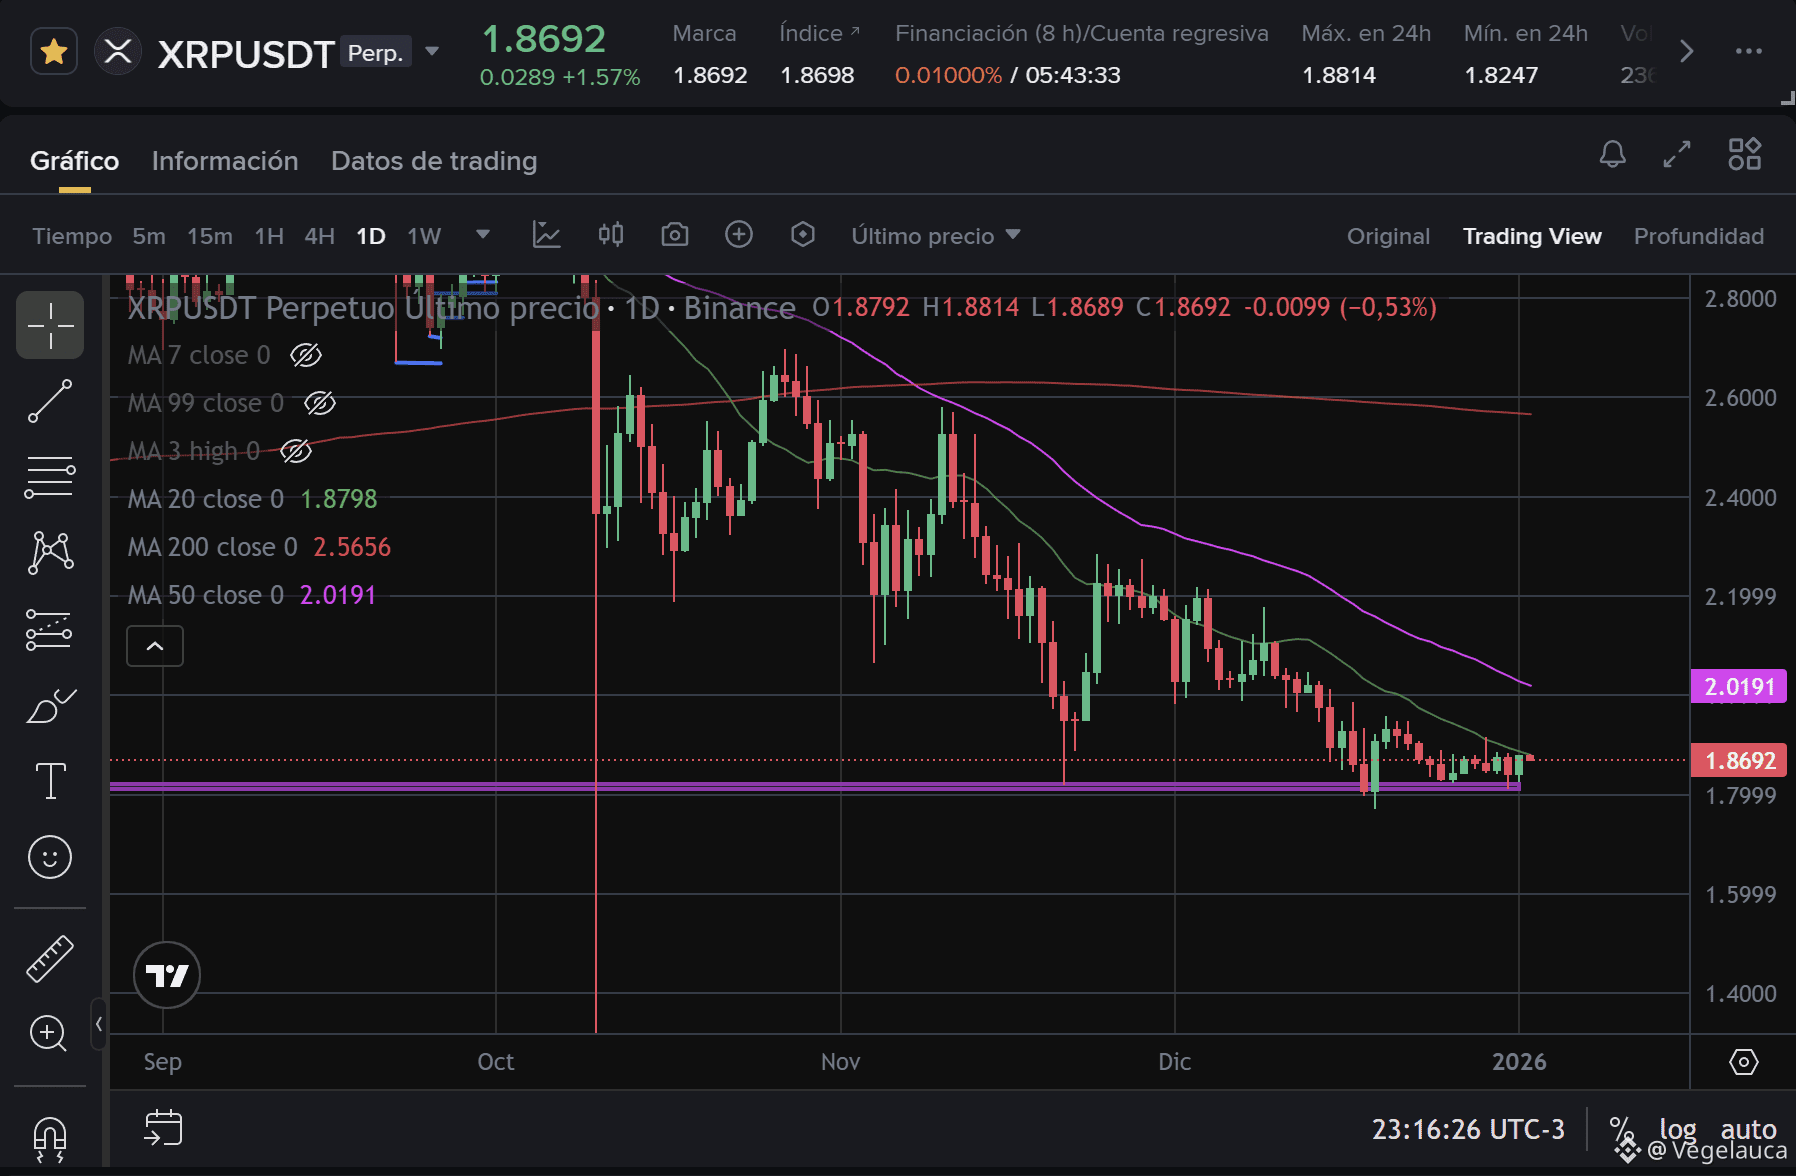
Task: Take a chart snapshot with camera icon
Action: point(675,235)
